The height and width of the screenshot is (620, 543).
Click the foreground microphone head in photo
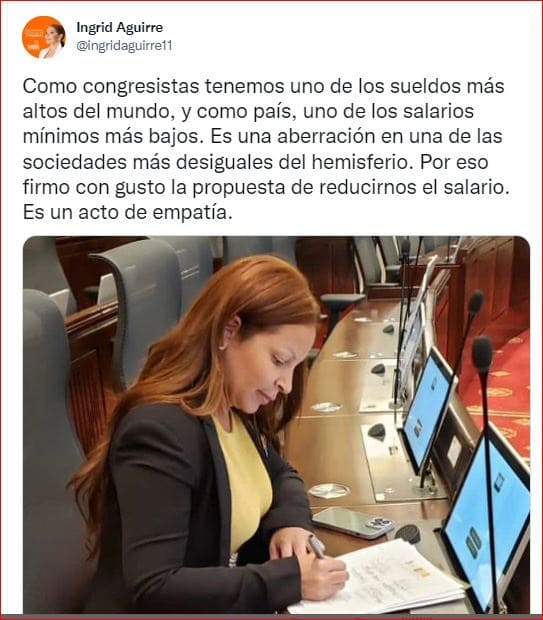pos(482,354)
